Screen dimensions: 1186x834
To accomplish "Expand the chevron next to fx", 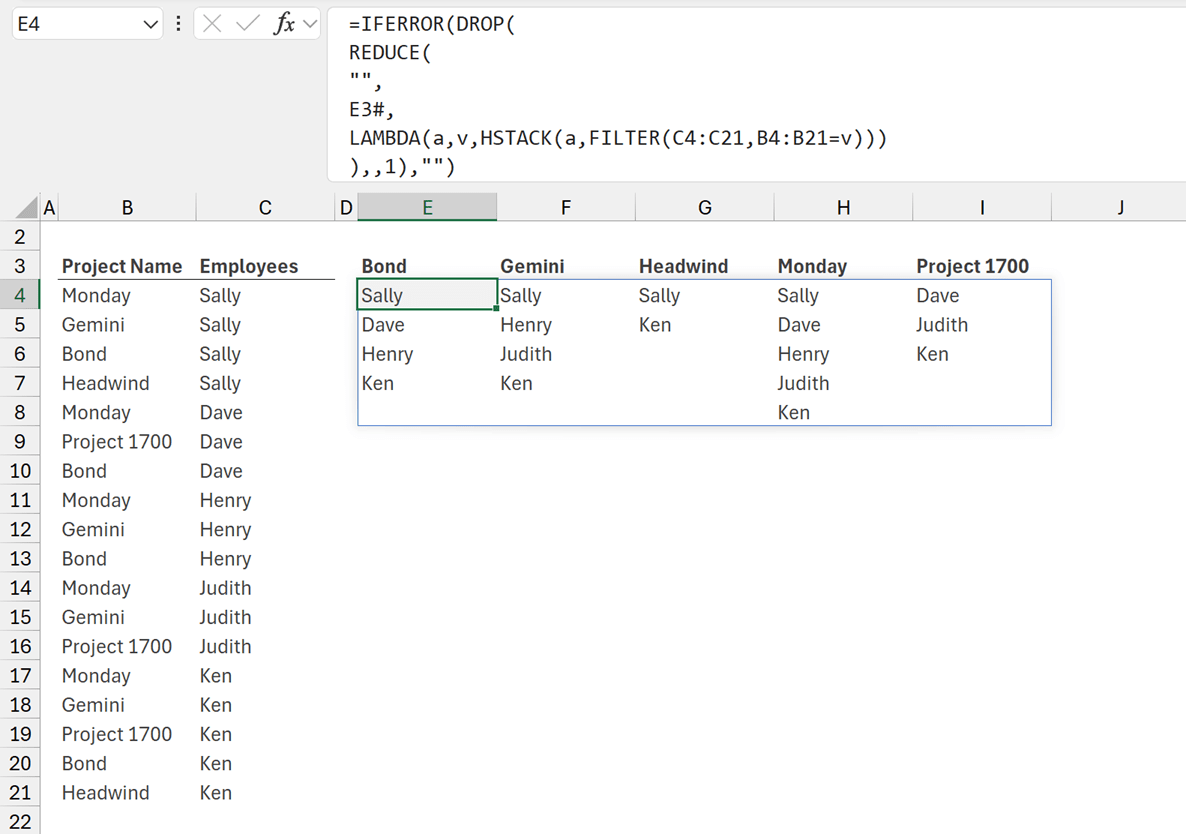I will 309,24.
